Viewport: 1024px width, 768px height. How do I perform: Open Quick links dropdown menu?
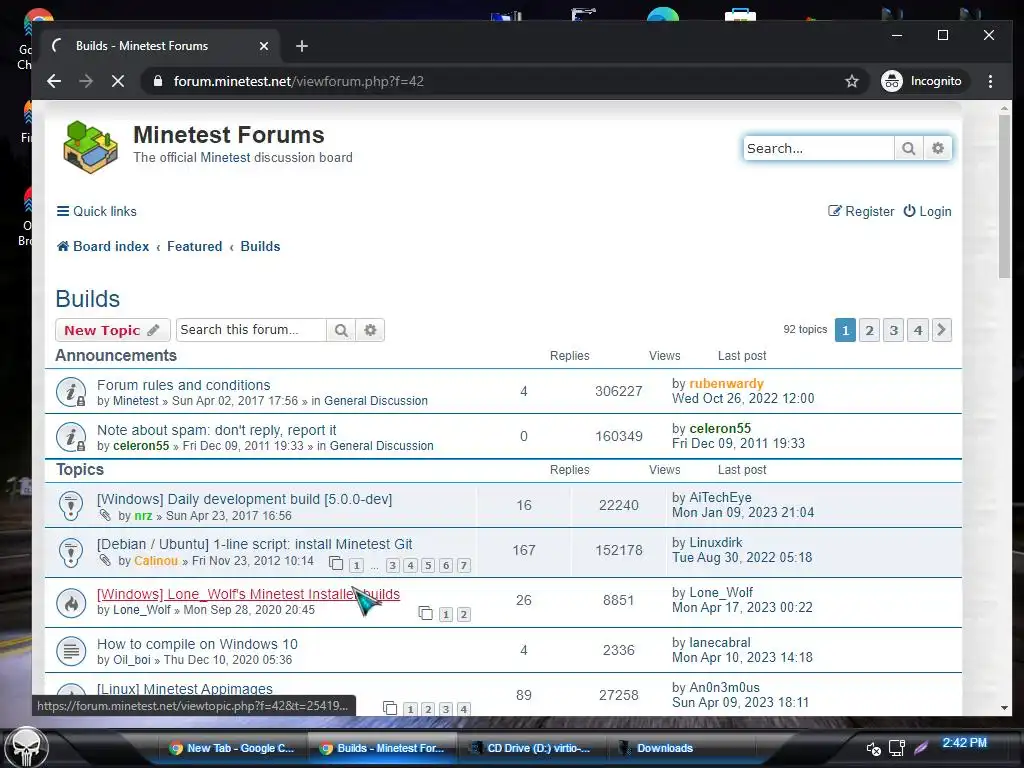(97, 211)
